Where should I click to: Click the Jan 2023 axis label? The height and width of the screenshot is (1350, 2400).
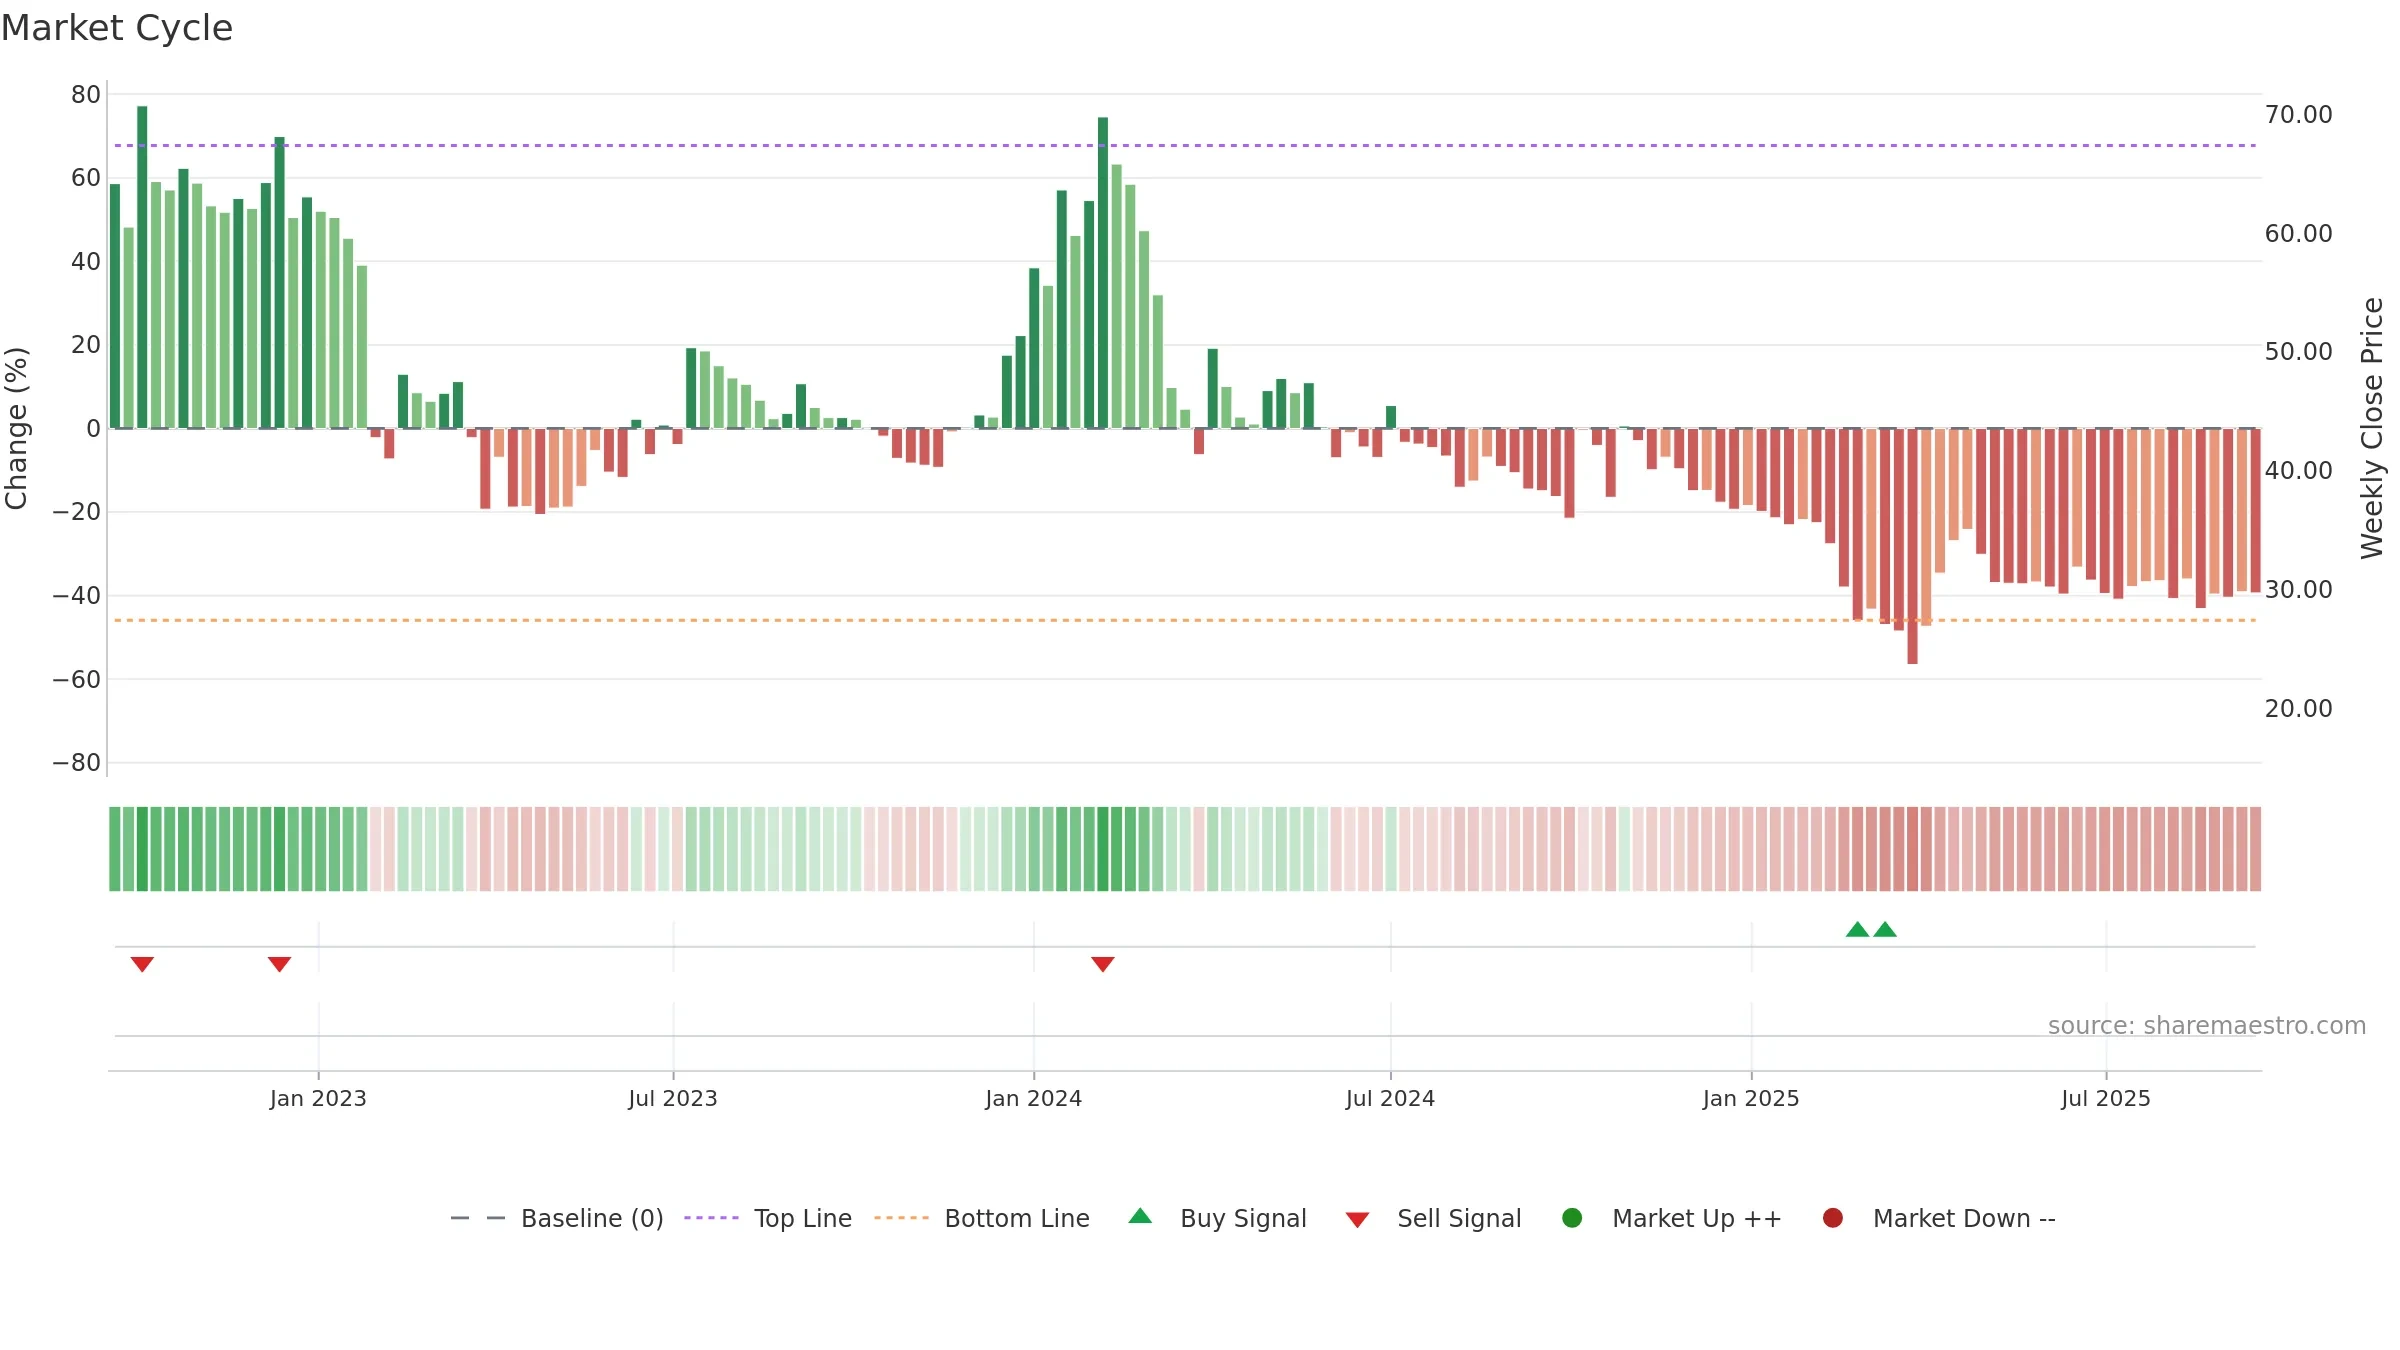(x=318, y=1098)
